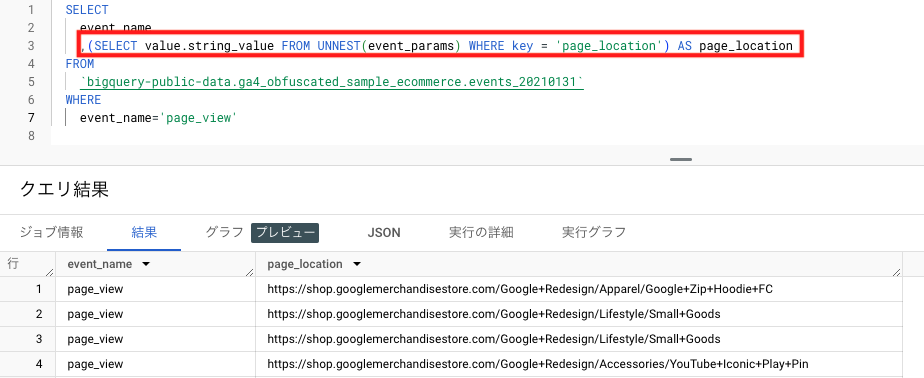Image resolution: width=924 pixels, height=378 pixels.
Task: Click the page_view cell in row 2
Action: click(x=156, y=314)
